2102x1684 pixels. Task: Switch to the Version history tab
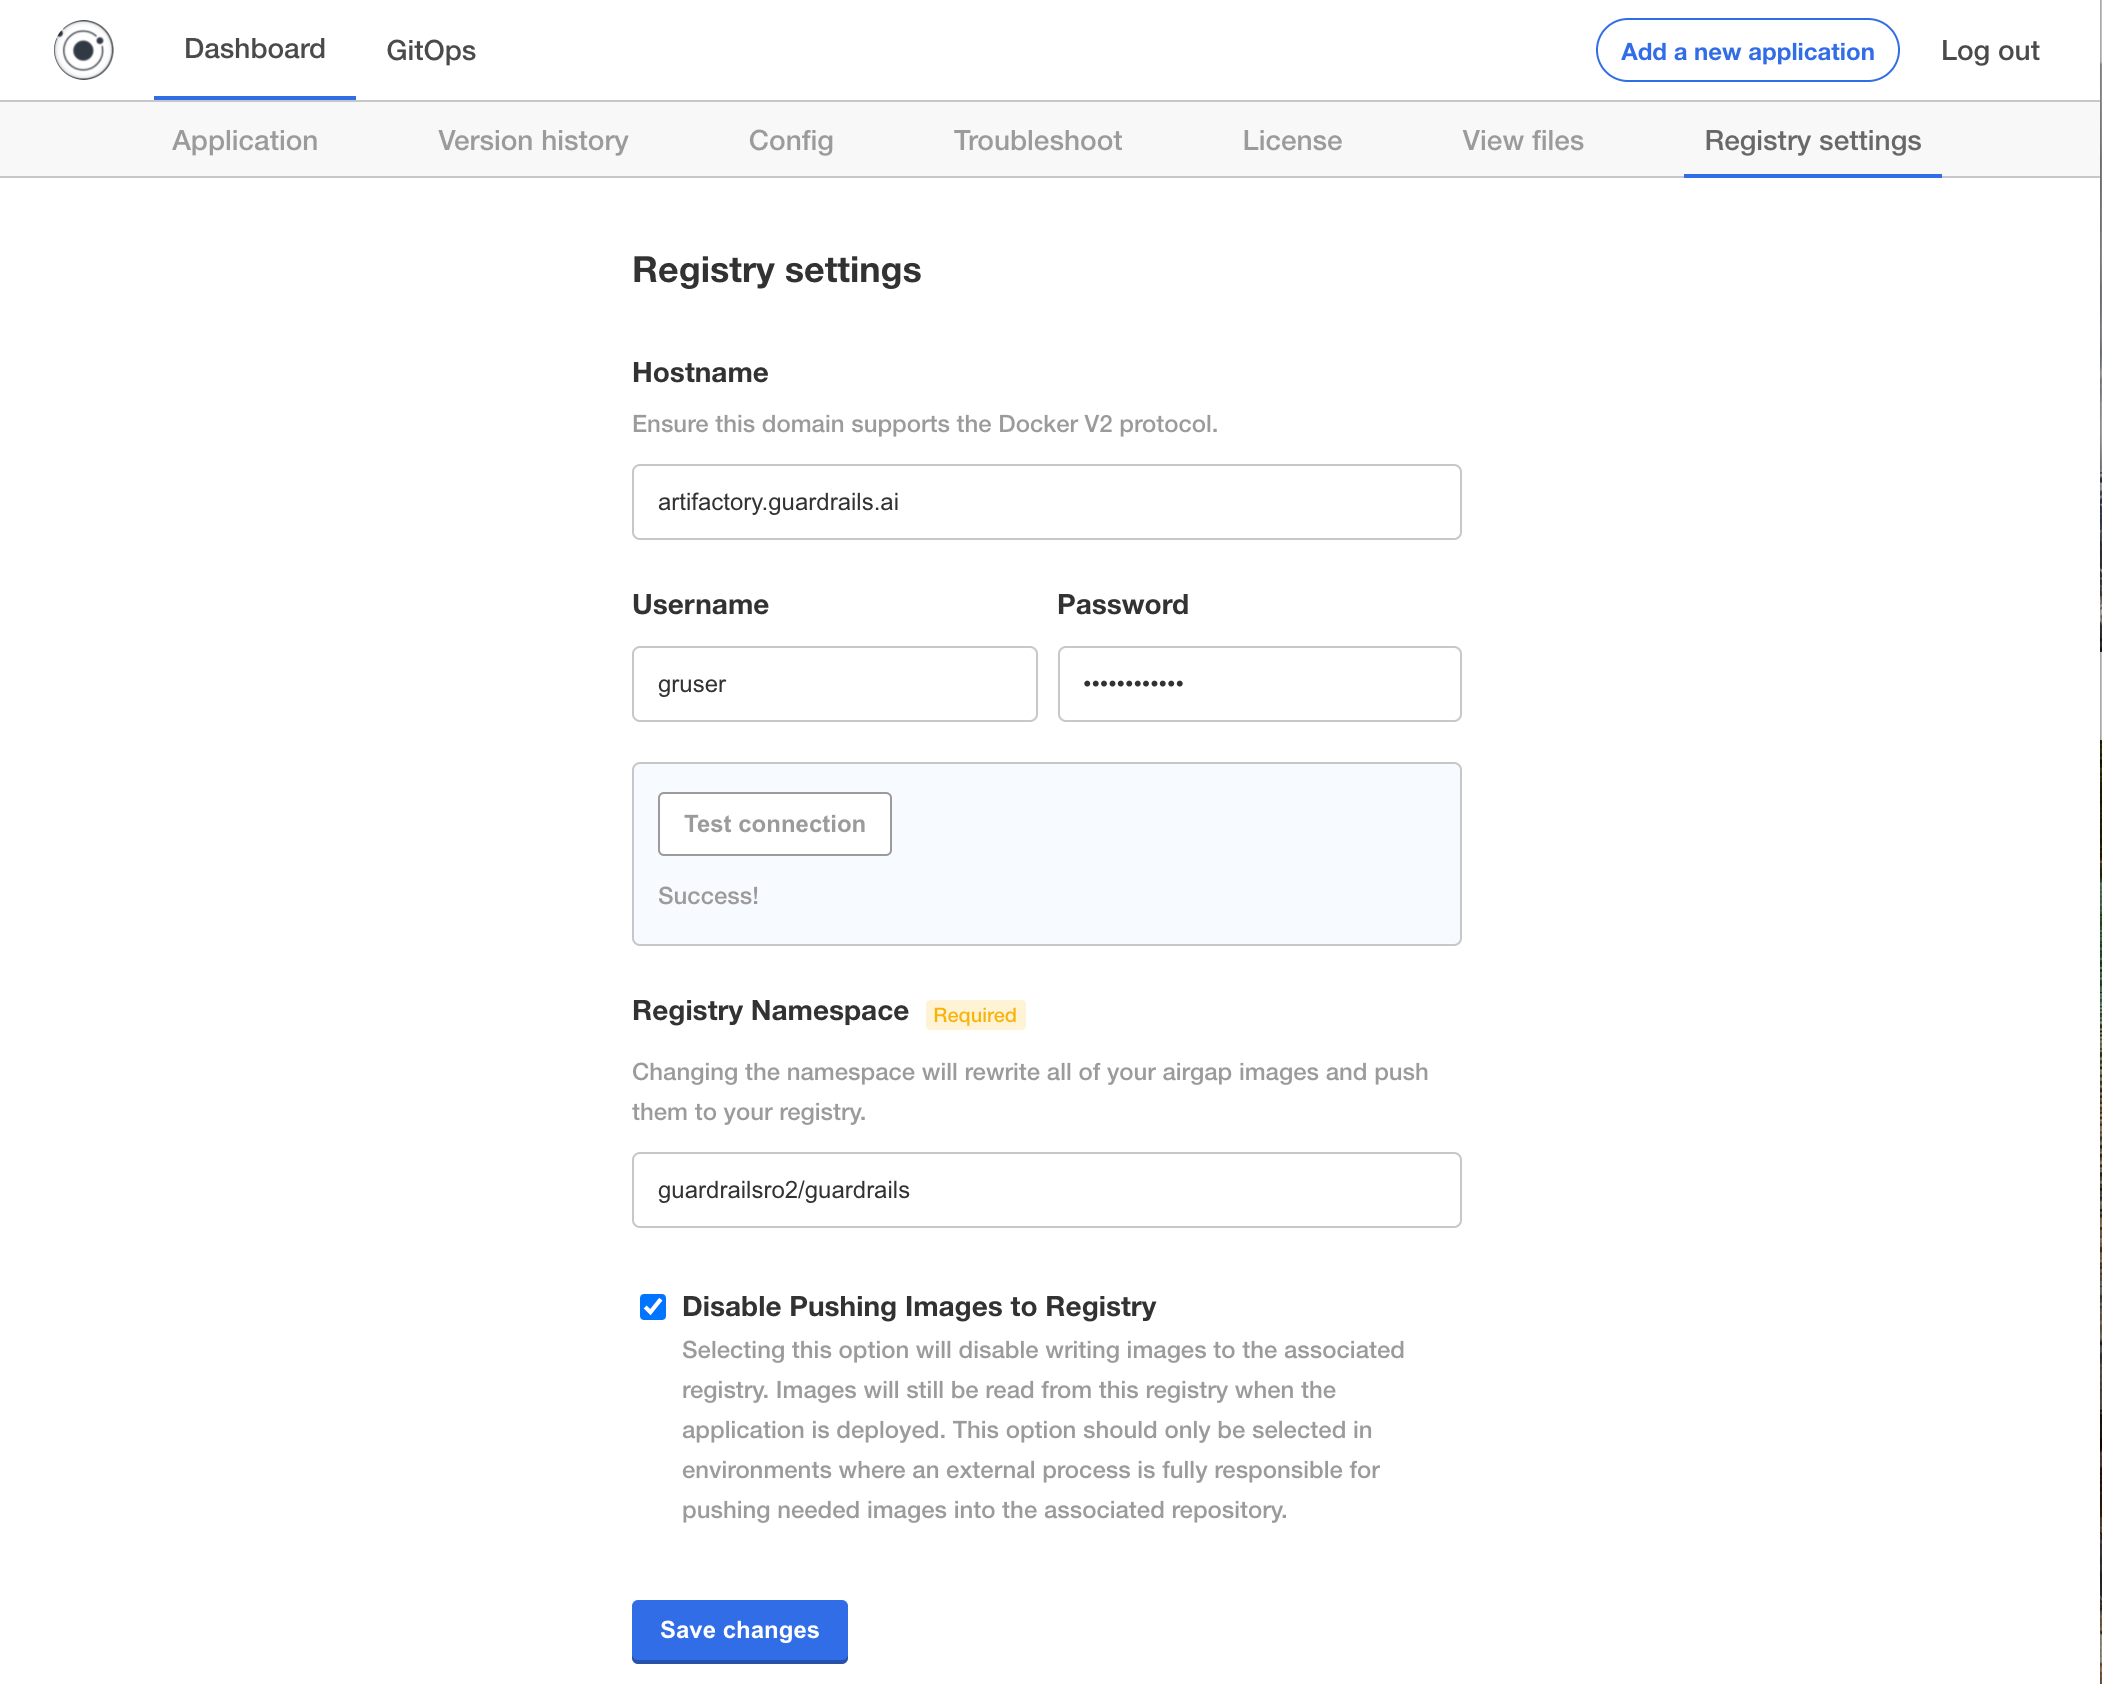point(533,139)
